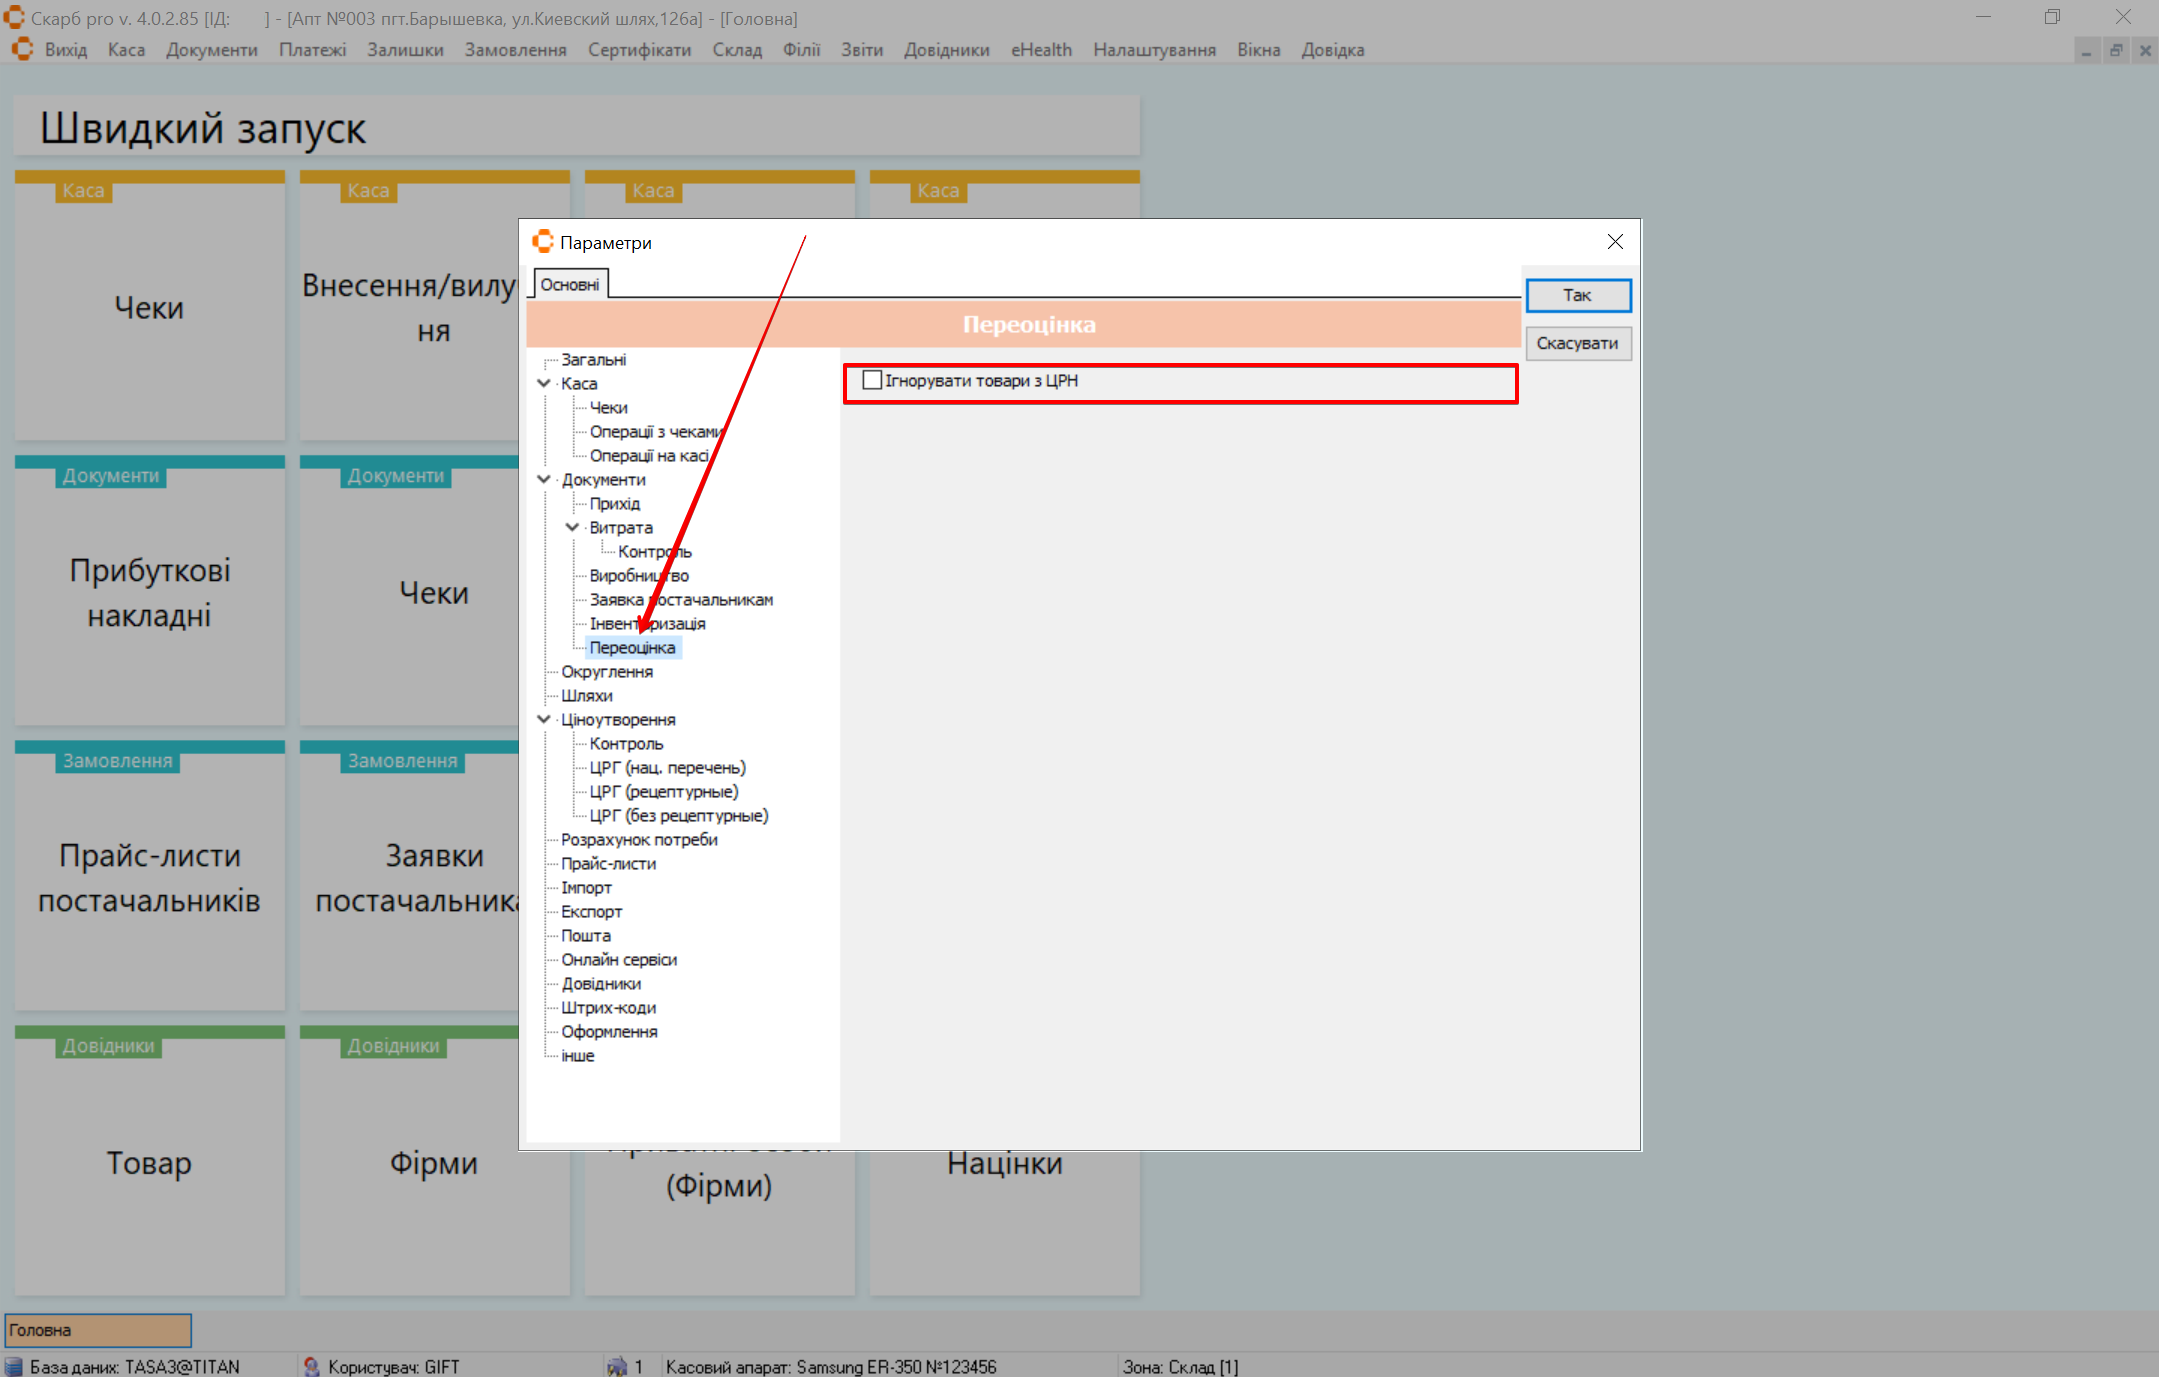Collapse the Ціноутворення tree node
This screenshot has width=2159, height=1377.
(x=544, y=719)
